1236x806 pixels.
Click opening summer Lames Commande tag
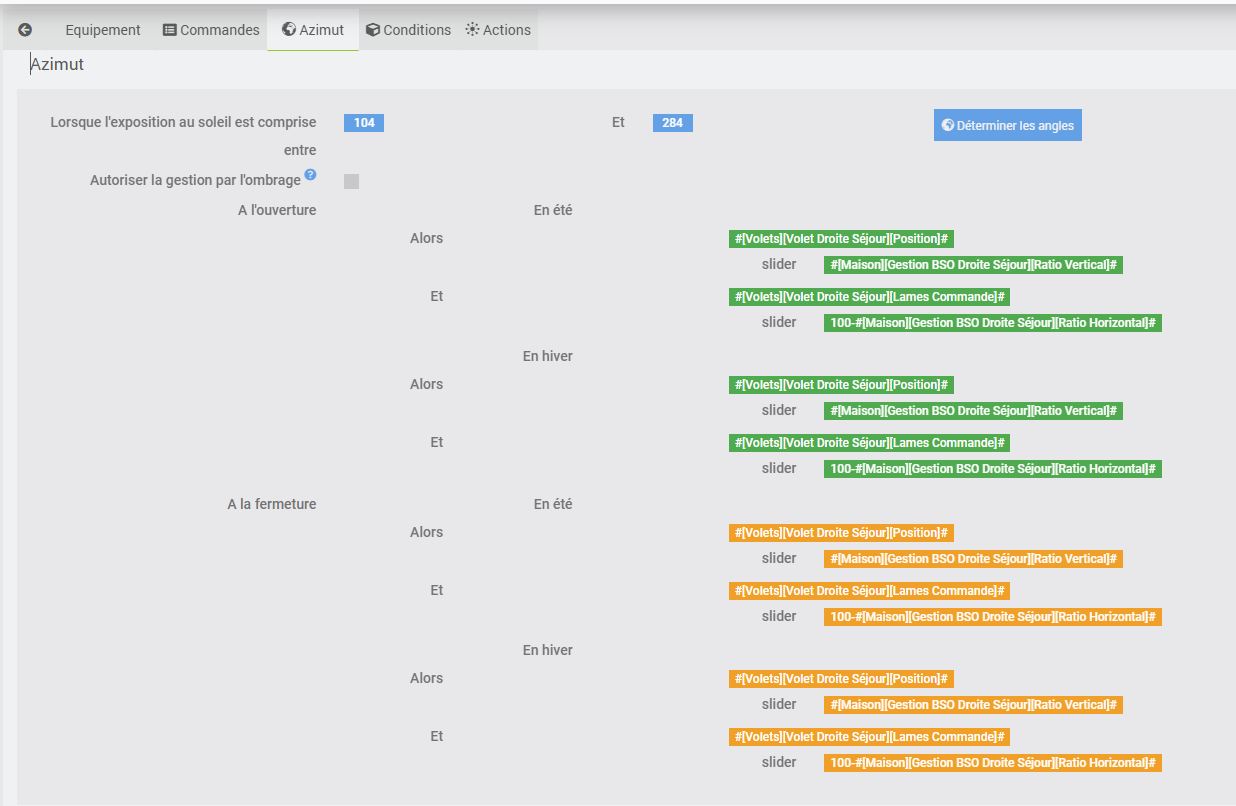point(869,297)
